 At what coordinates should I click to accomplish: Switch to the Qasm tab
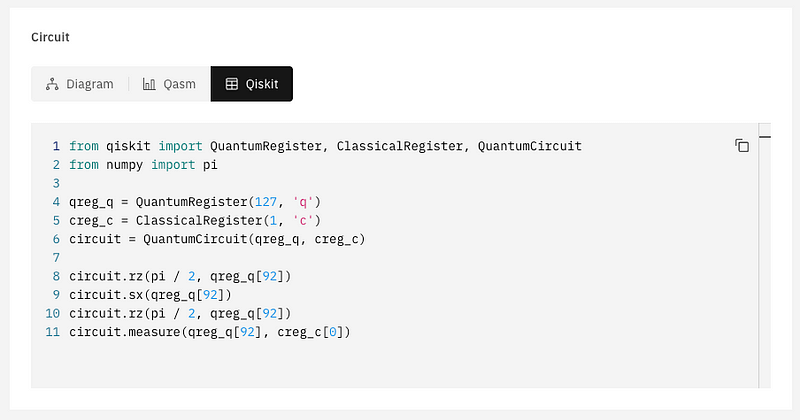point(169,84)
